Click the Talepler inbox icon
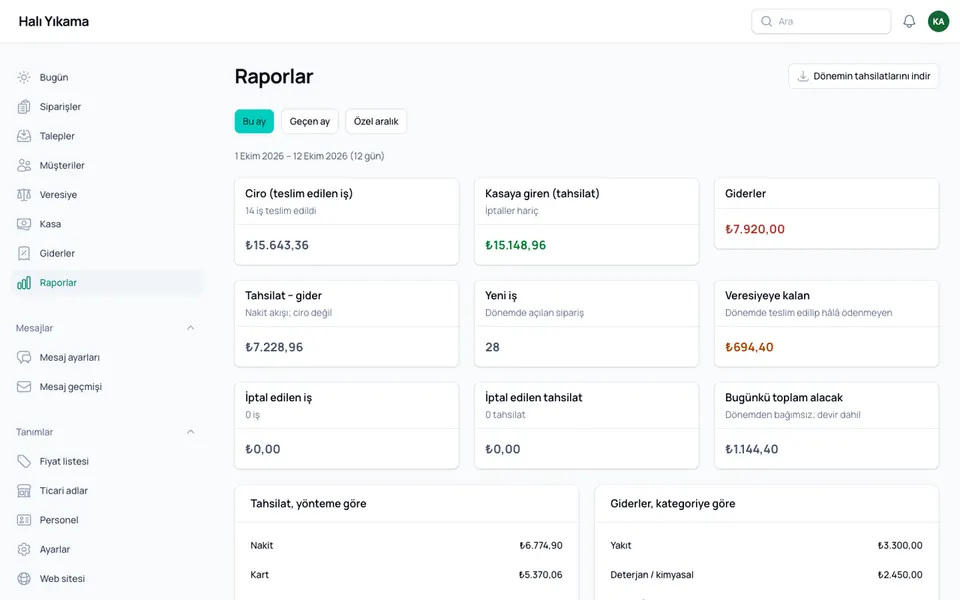 tap(24, 136)
